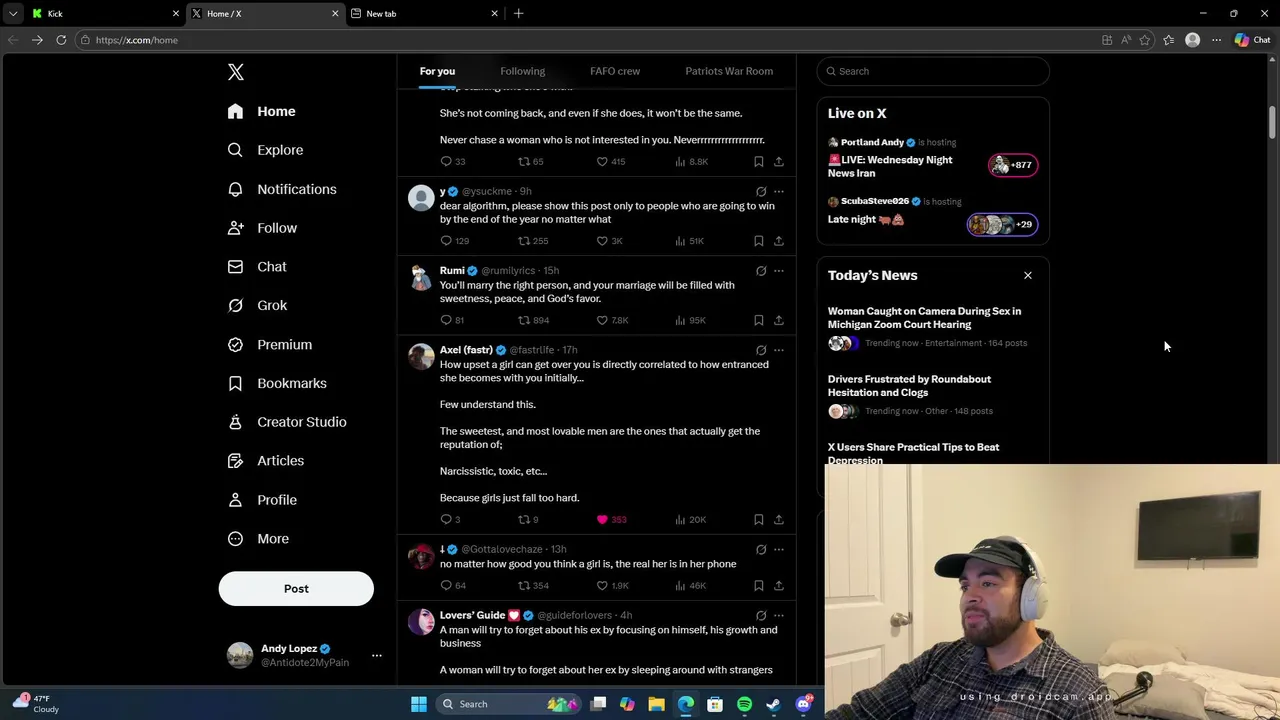The image size is (1280, 720).
Task: Open more options on Lovers' Guide post
Action: click(x=779, y=615)
